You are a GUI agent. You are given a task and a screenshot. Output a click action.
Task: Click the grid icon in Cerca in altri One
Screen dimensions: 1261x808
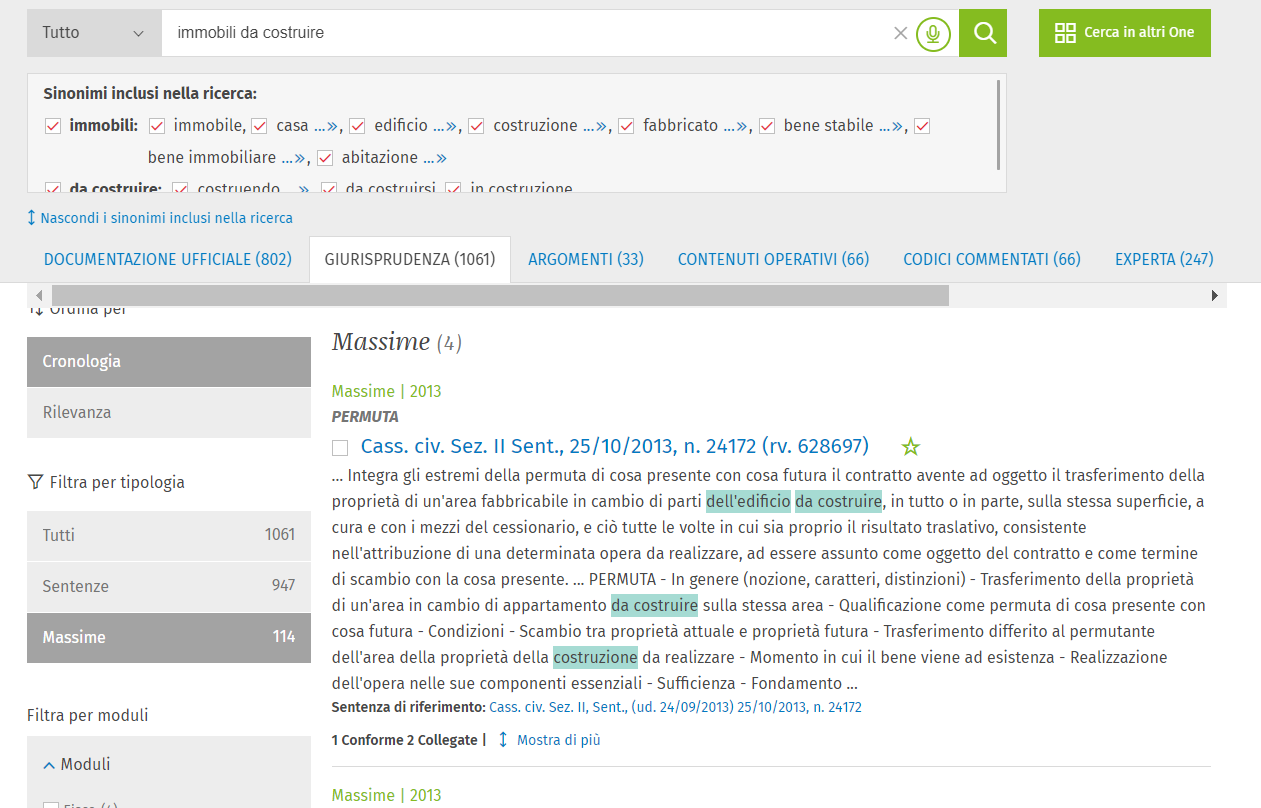[x=1065, y=33]
